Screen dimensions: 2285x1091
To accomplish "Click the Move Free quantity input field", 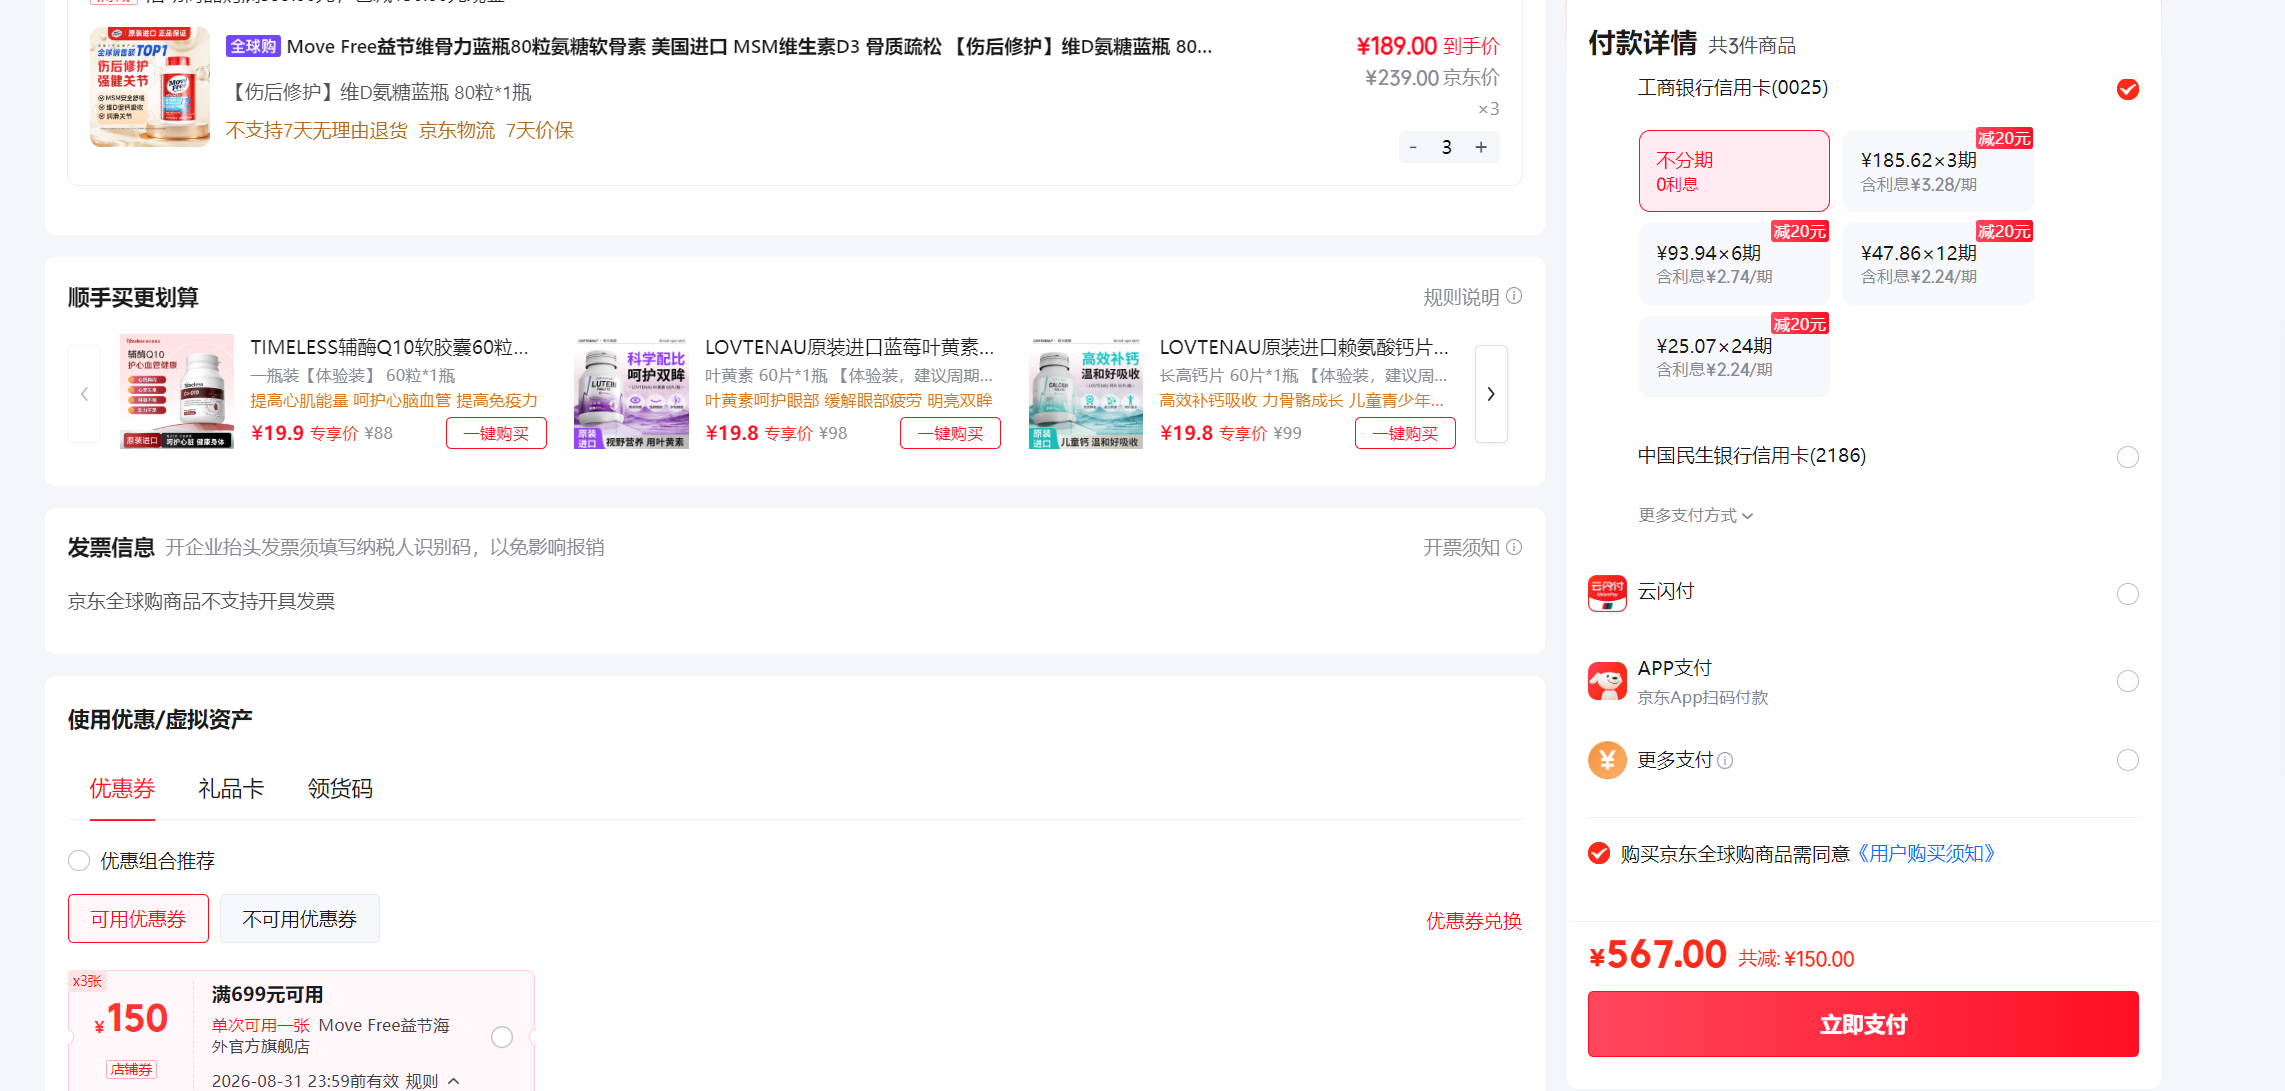I will (1447, 147).
